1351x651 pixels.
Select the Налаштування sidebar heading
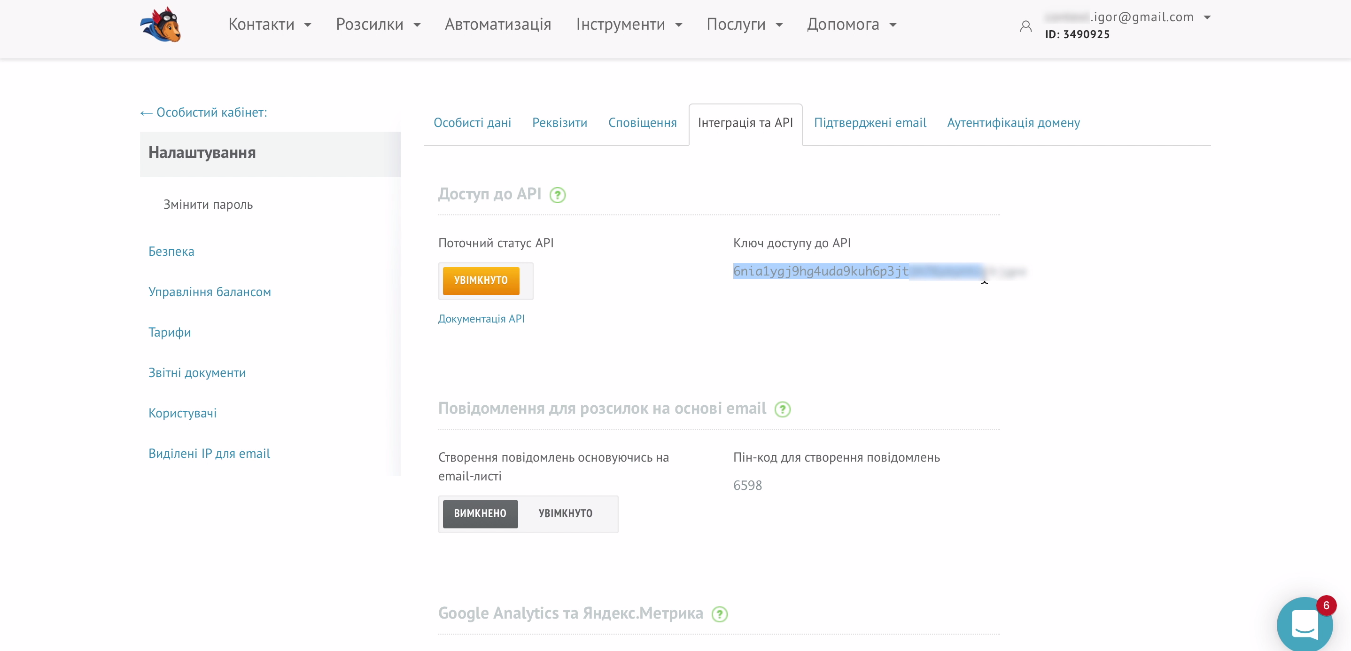click(270, 154)
